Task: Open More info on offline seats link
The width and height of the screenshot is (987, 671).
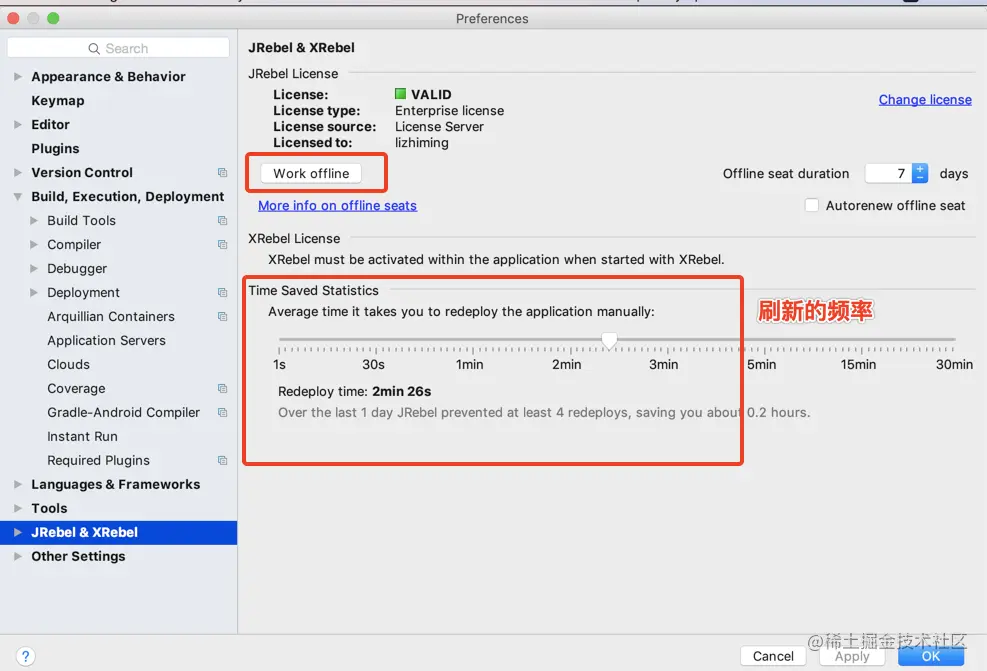Action: pyautogui.click(x=337, y=205)
